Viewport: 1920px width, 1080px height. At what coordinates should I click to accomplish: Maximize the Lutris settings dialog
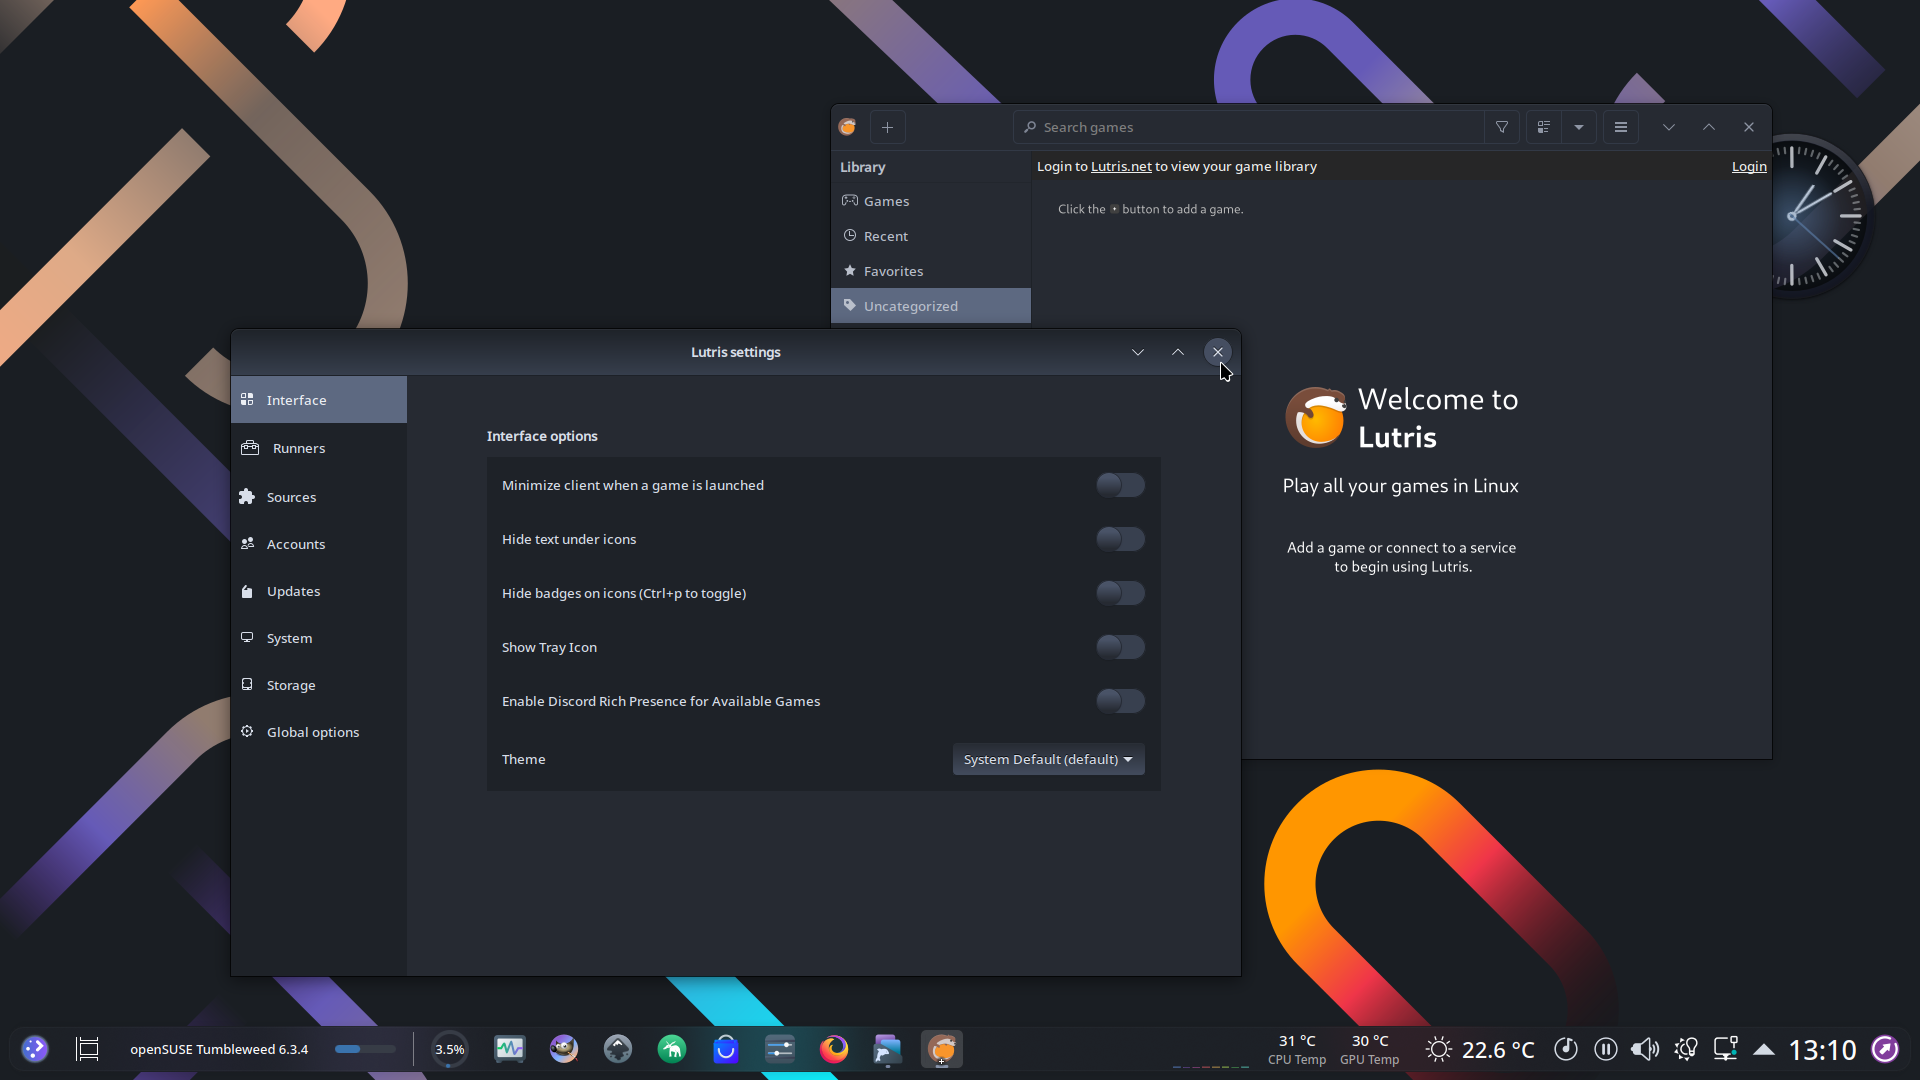[1178, 352]
